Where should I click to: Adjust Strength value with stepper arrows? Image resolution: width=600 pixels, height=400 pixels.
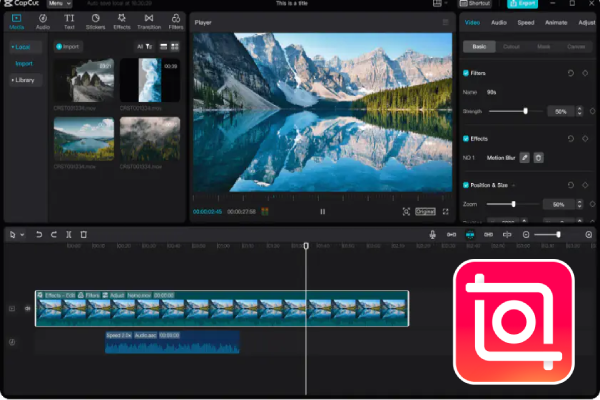coord(579,111)
